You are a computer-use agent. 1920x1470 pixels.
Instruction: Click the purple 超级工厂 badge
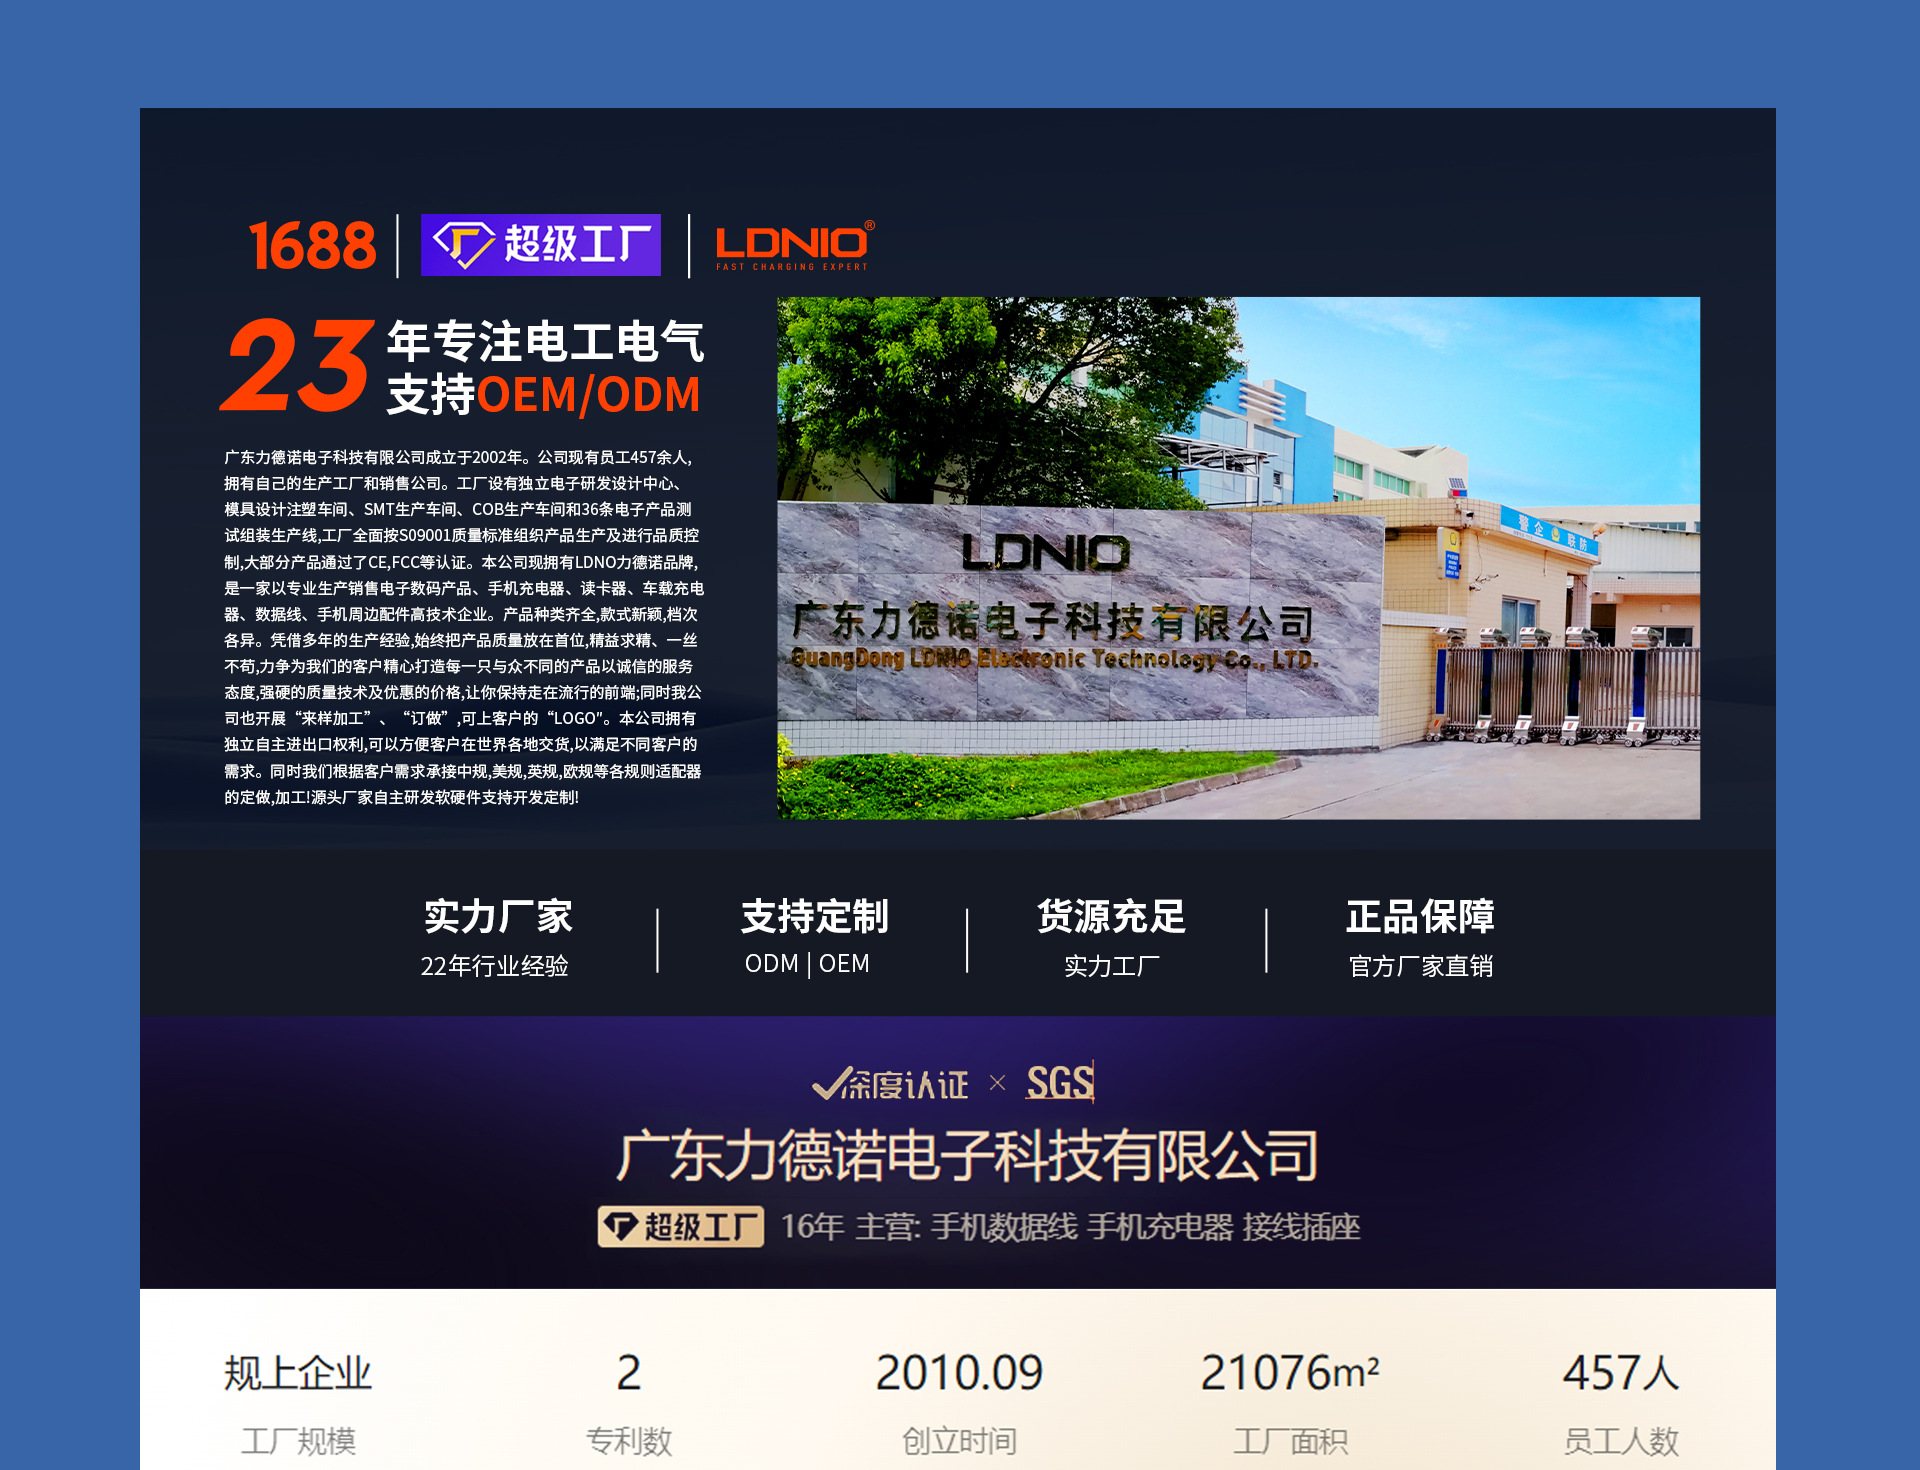541,245
